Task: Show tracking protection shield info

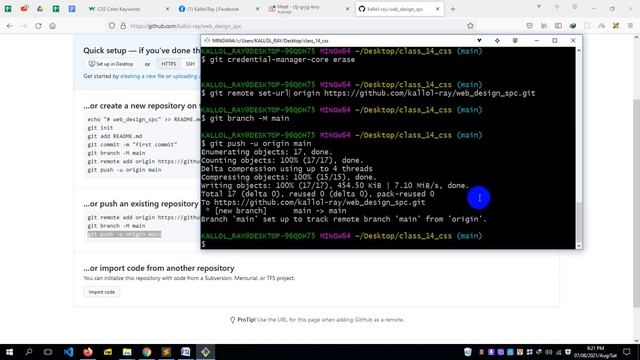Action: pyautogui.click(x=112, y=26)
